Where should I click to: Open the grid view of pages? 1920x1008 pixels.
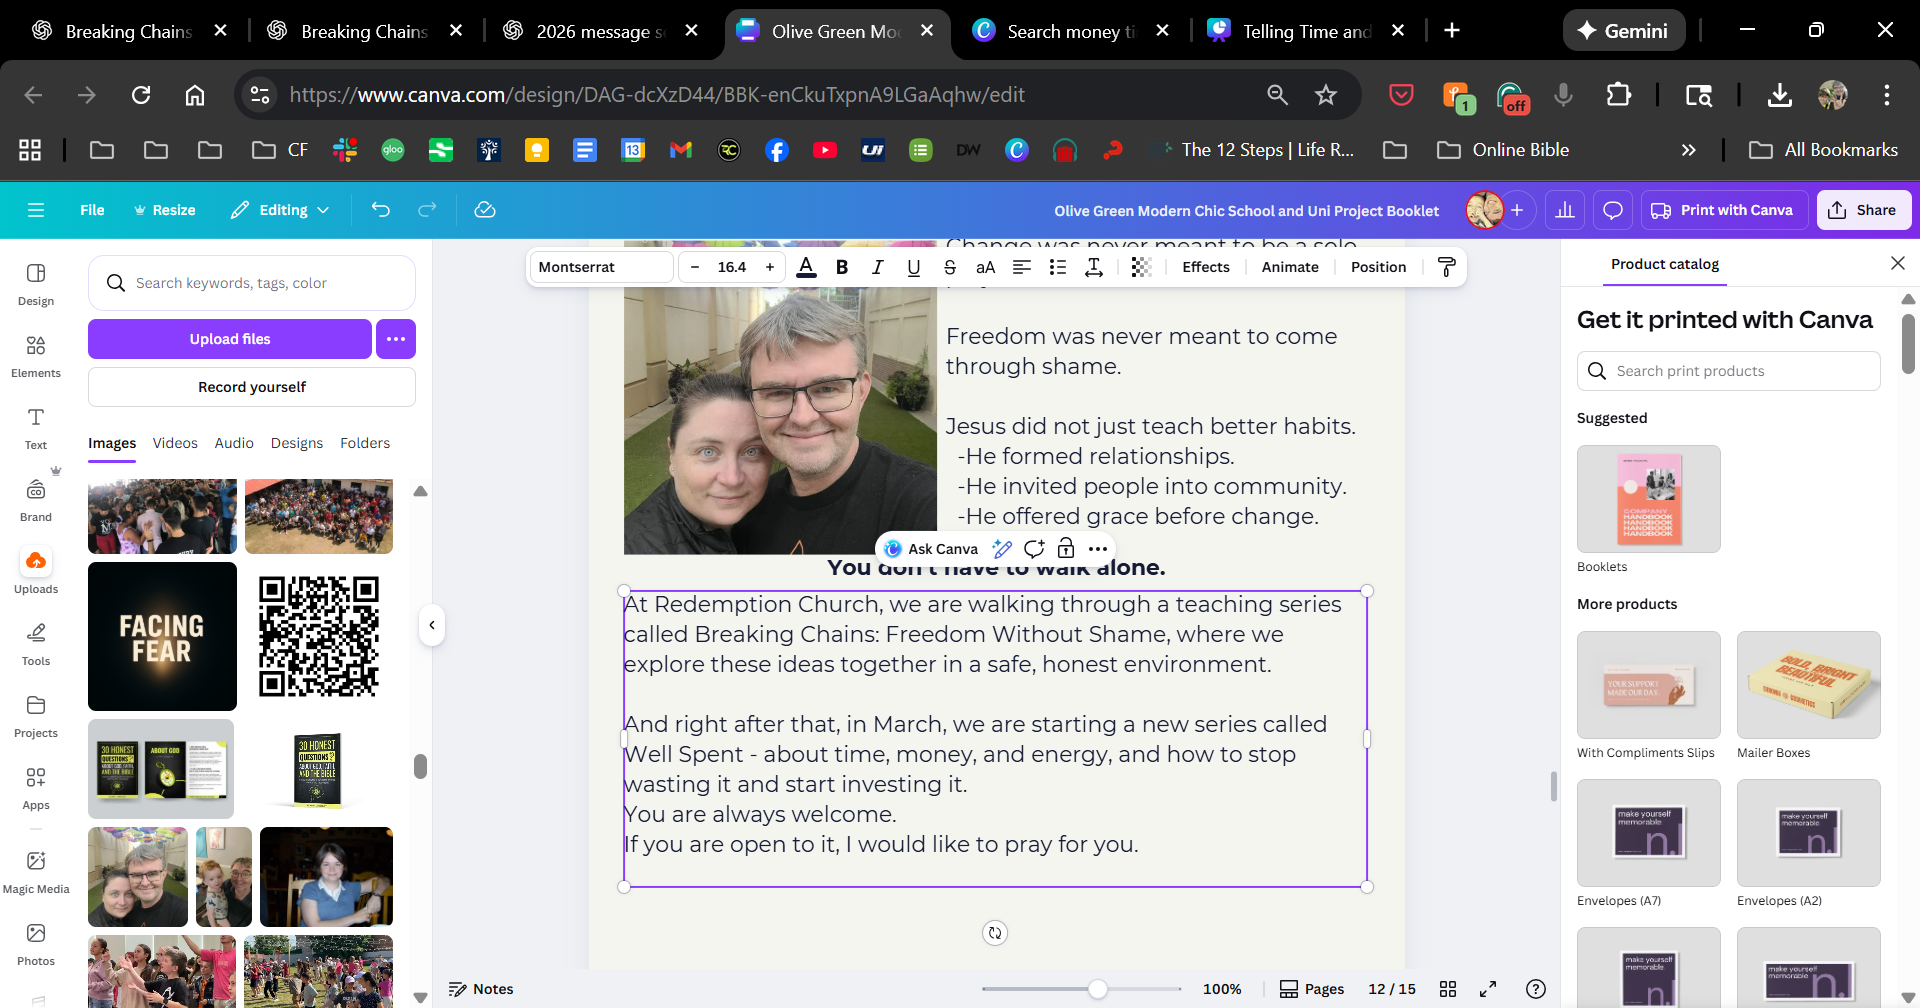coord(1448,989)
